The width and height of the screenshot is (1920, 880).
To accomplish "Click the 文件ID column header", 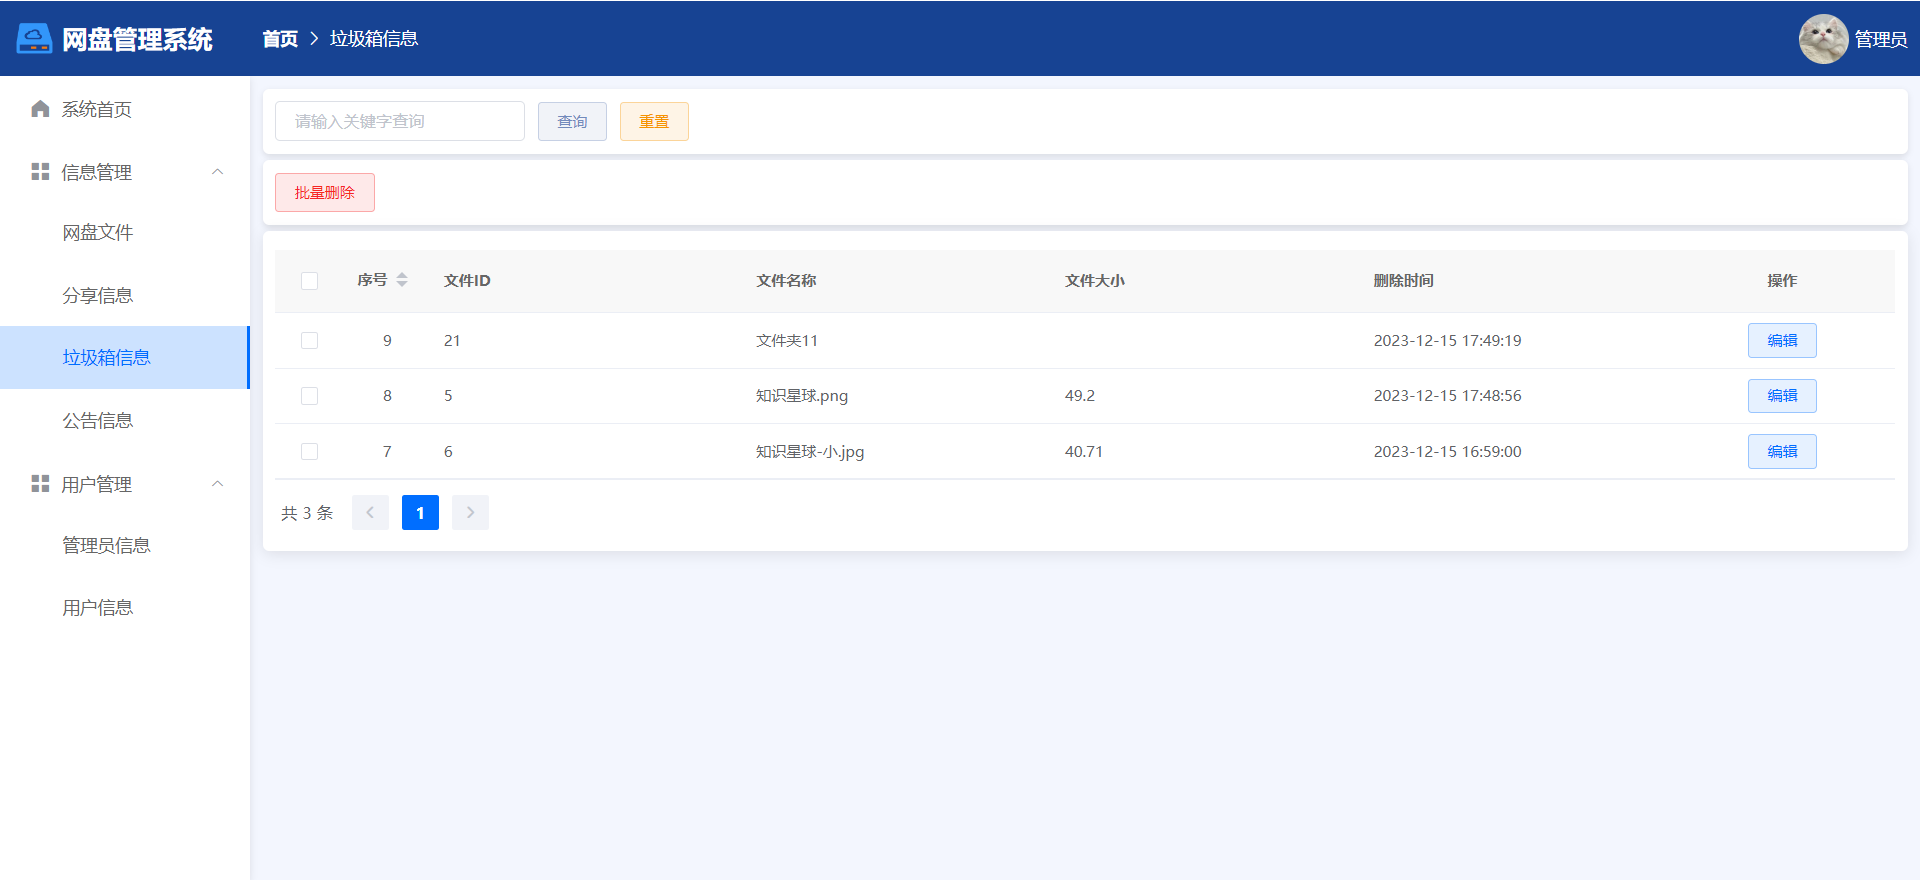I will tap(467, 281).
